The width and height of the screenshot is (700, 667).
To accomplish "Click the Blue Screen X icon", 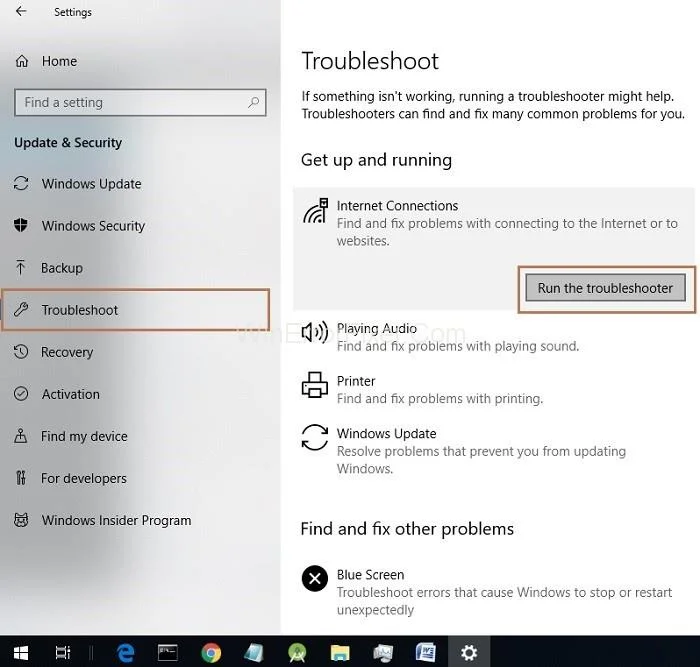I will click(x=315, y=579).
